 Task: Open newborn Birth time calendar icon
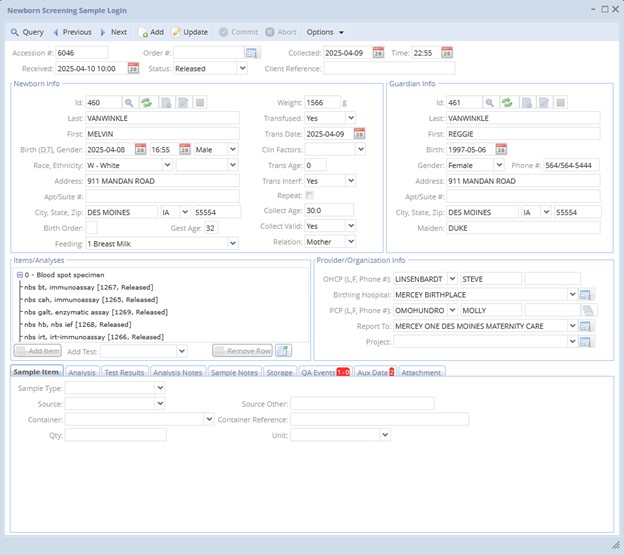point(185,150)
